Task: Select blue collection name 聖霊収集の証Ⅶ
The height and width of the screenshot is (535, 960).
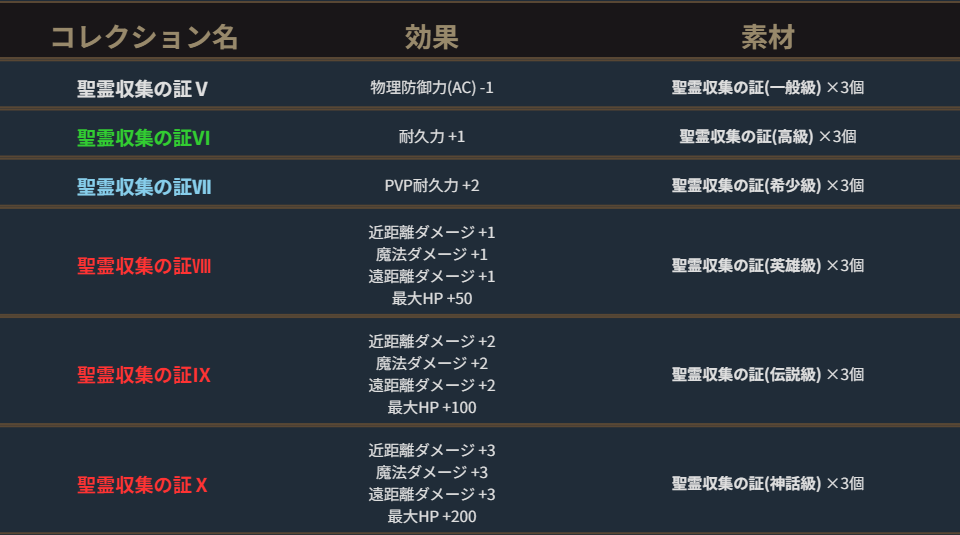Action: 143,186
